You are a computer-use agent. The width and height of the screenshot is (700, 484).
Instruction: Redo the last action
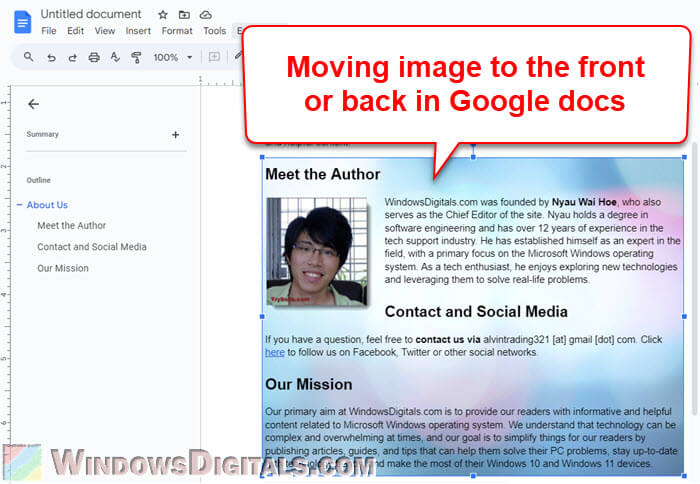tap(72, 57)
